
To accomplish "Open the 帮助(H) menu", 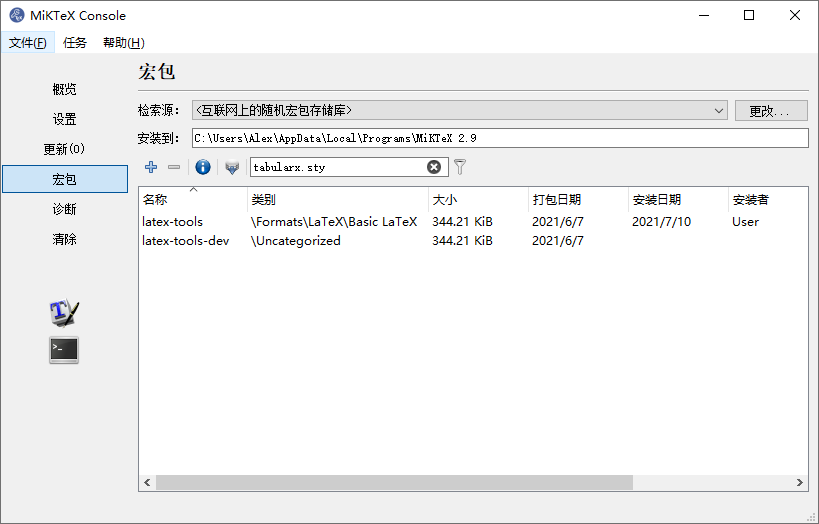I will pyautogui.click(x=124, y=42).
